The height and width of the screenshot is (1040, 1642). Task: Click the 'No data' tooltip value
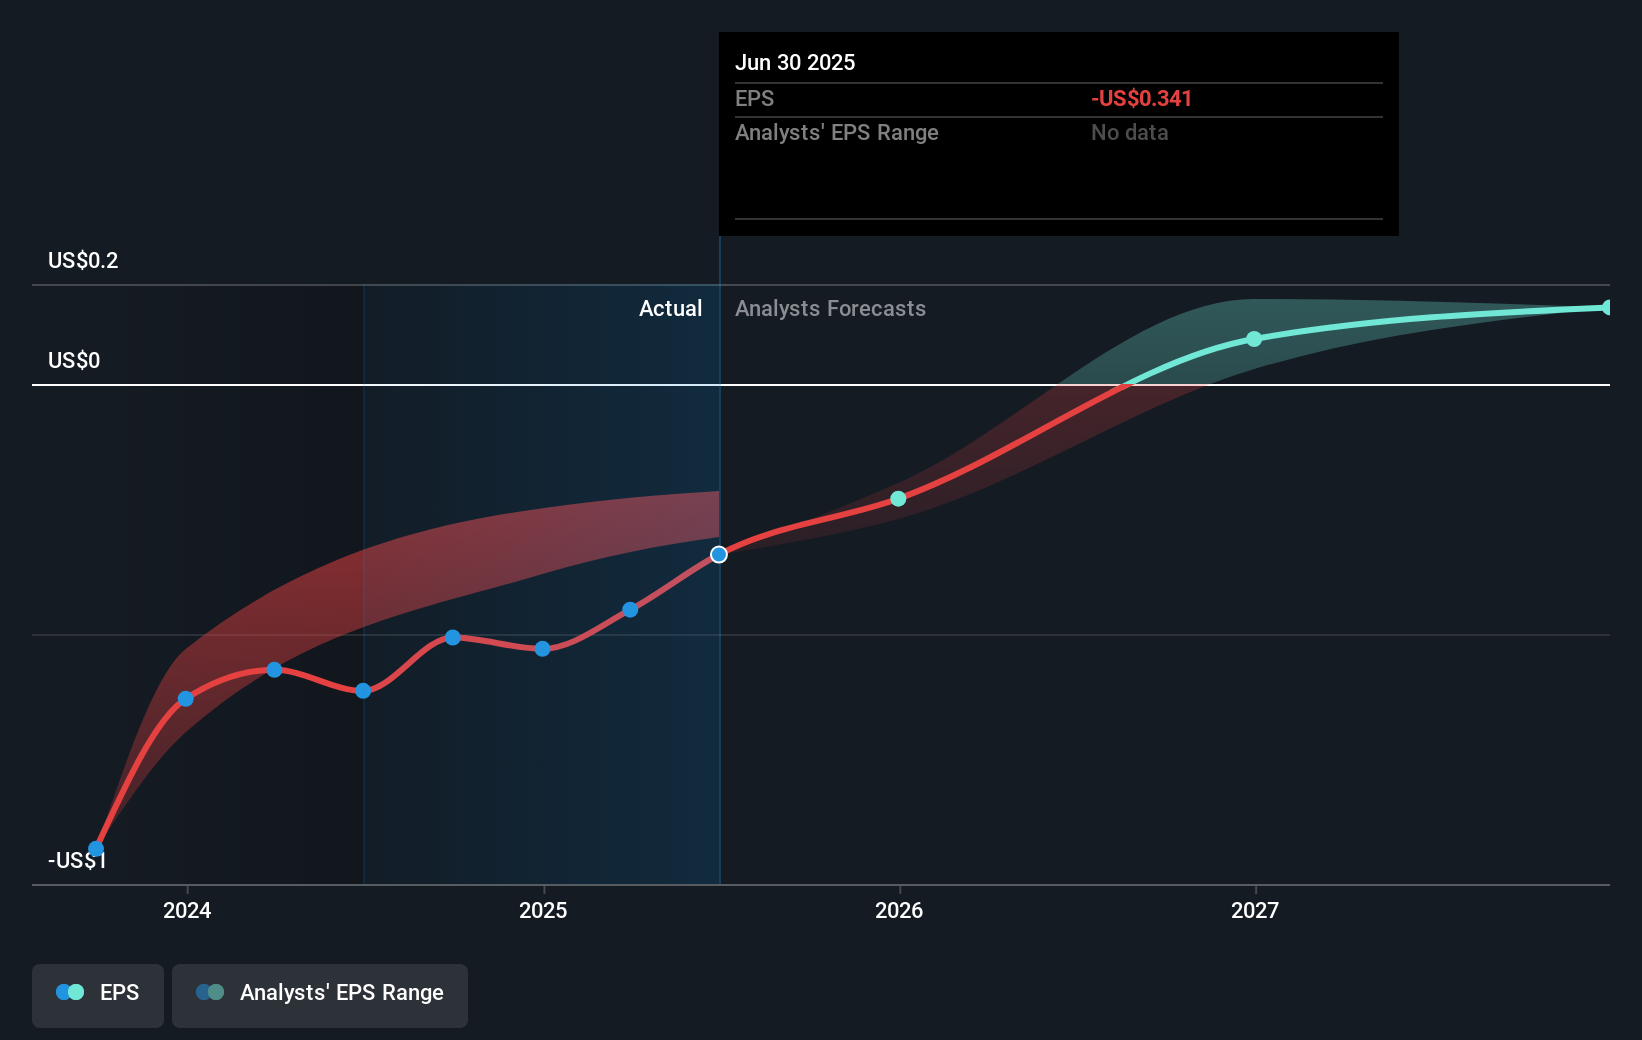point(1129,133)
